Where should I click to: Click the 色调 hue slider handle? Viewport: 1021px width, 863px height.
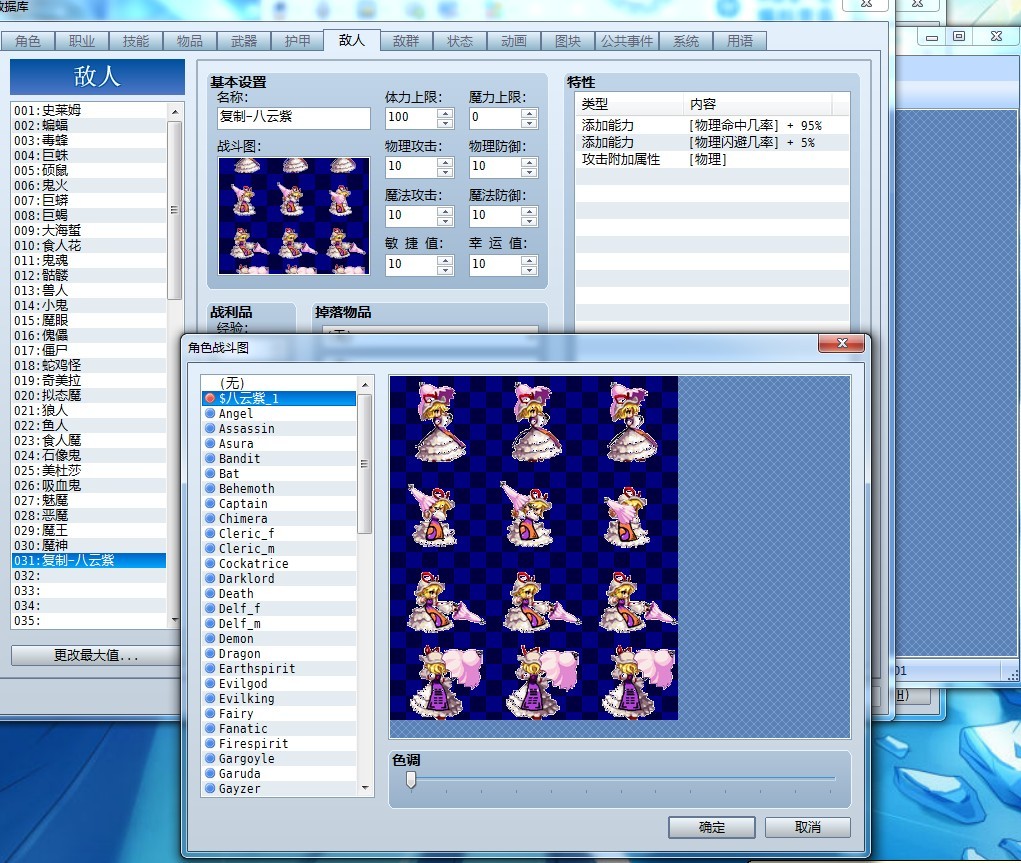(x=411, y=779)
